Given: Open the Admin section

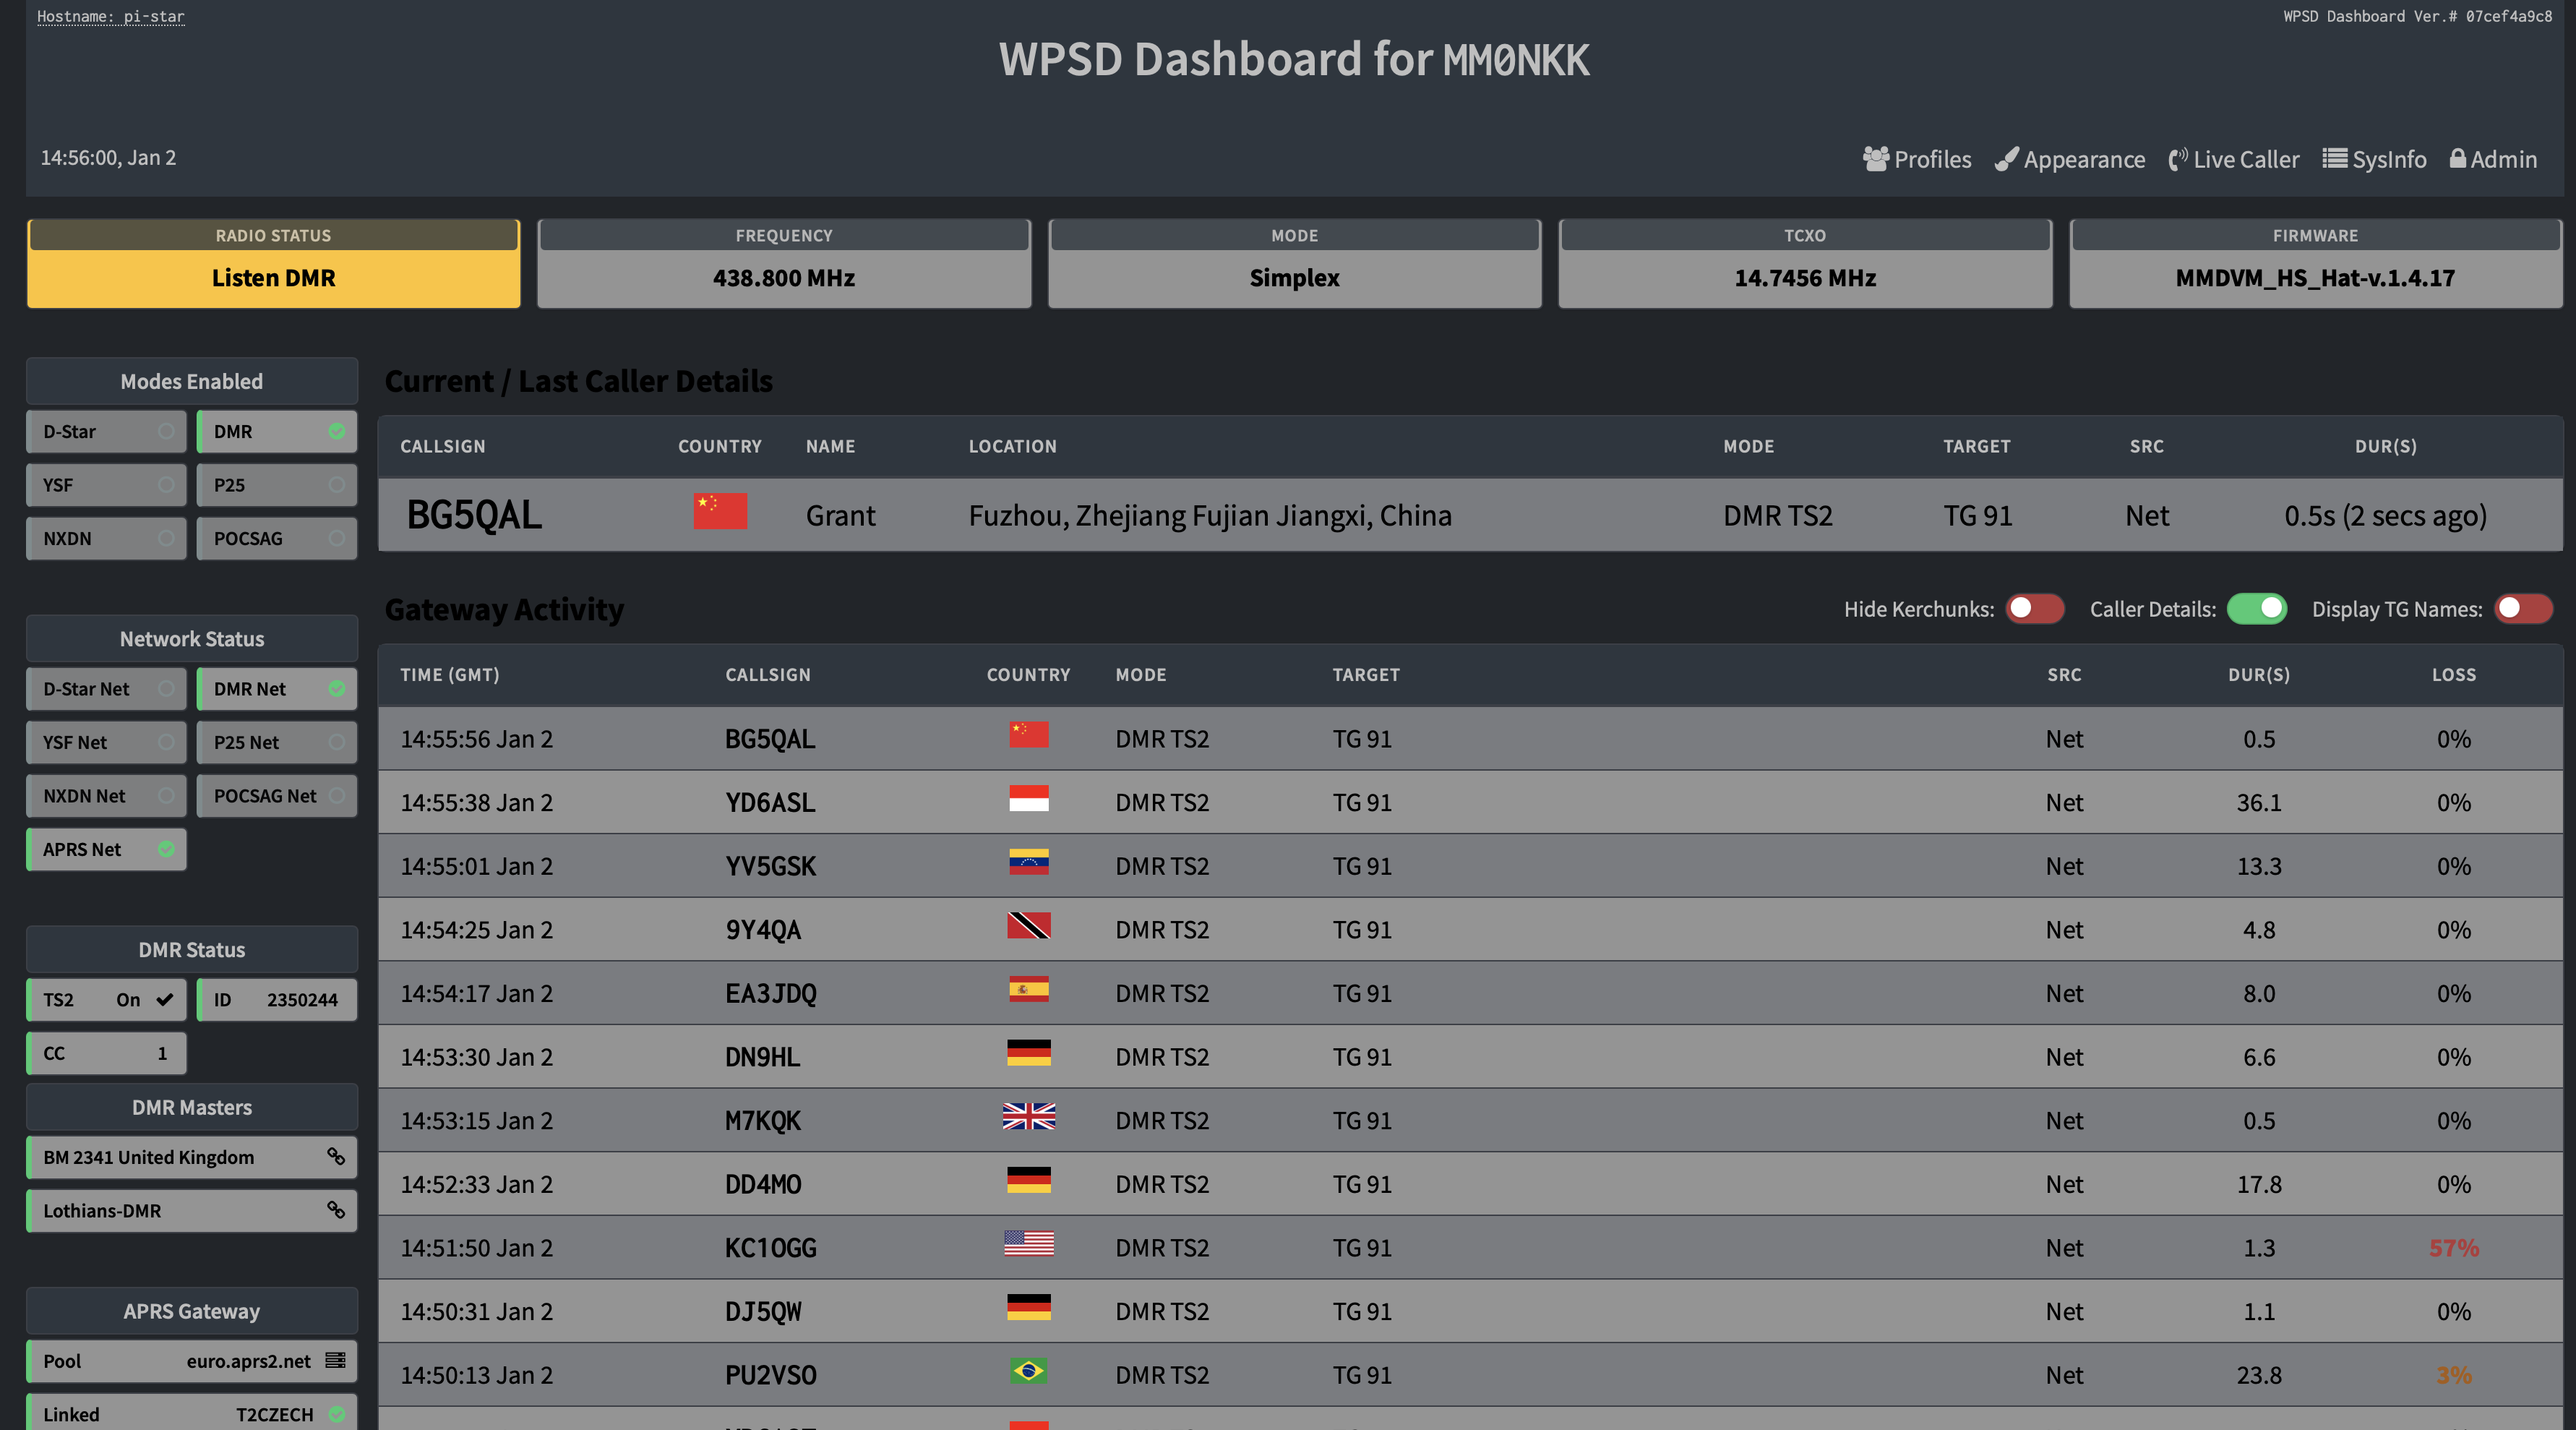Looking at the screenshot, I should pyautogui.click(x=2493, y=159).
